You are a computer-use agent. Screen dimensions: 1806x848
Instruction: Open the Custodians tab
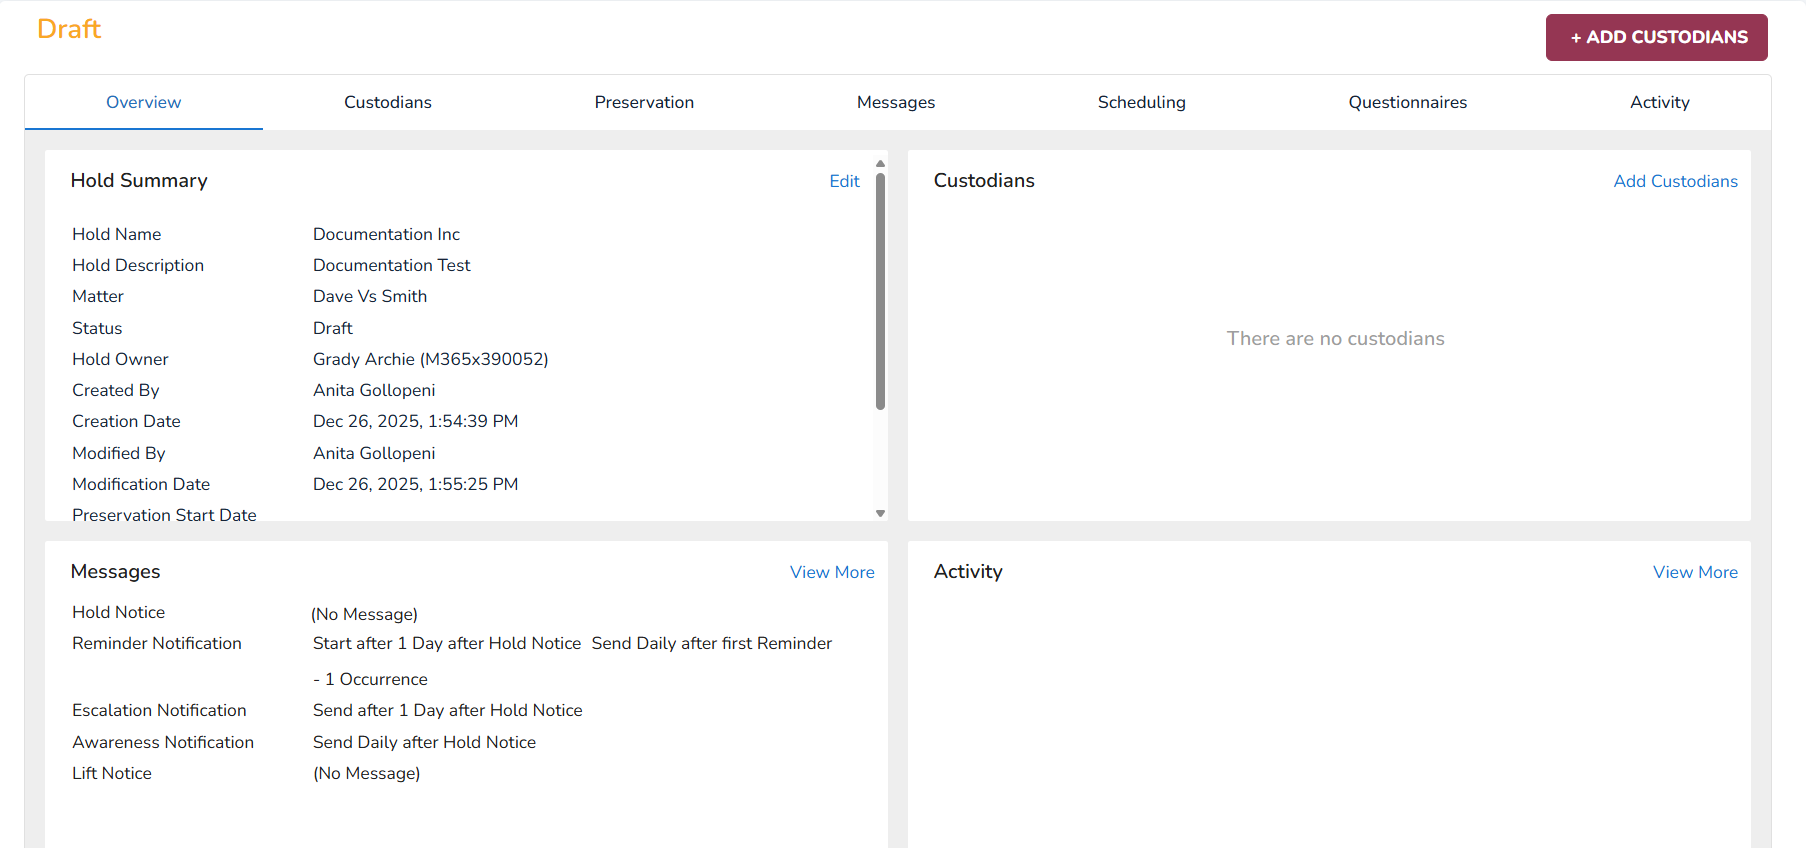click(x=387, y=102)
